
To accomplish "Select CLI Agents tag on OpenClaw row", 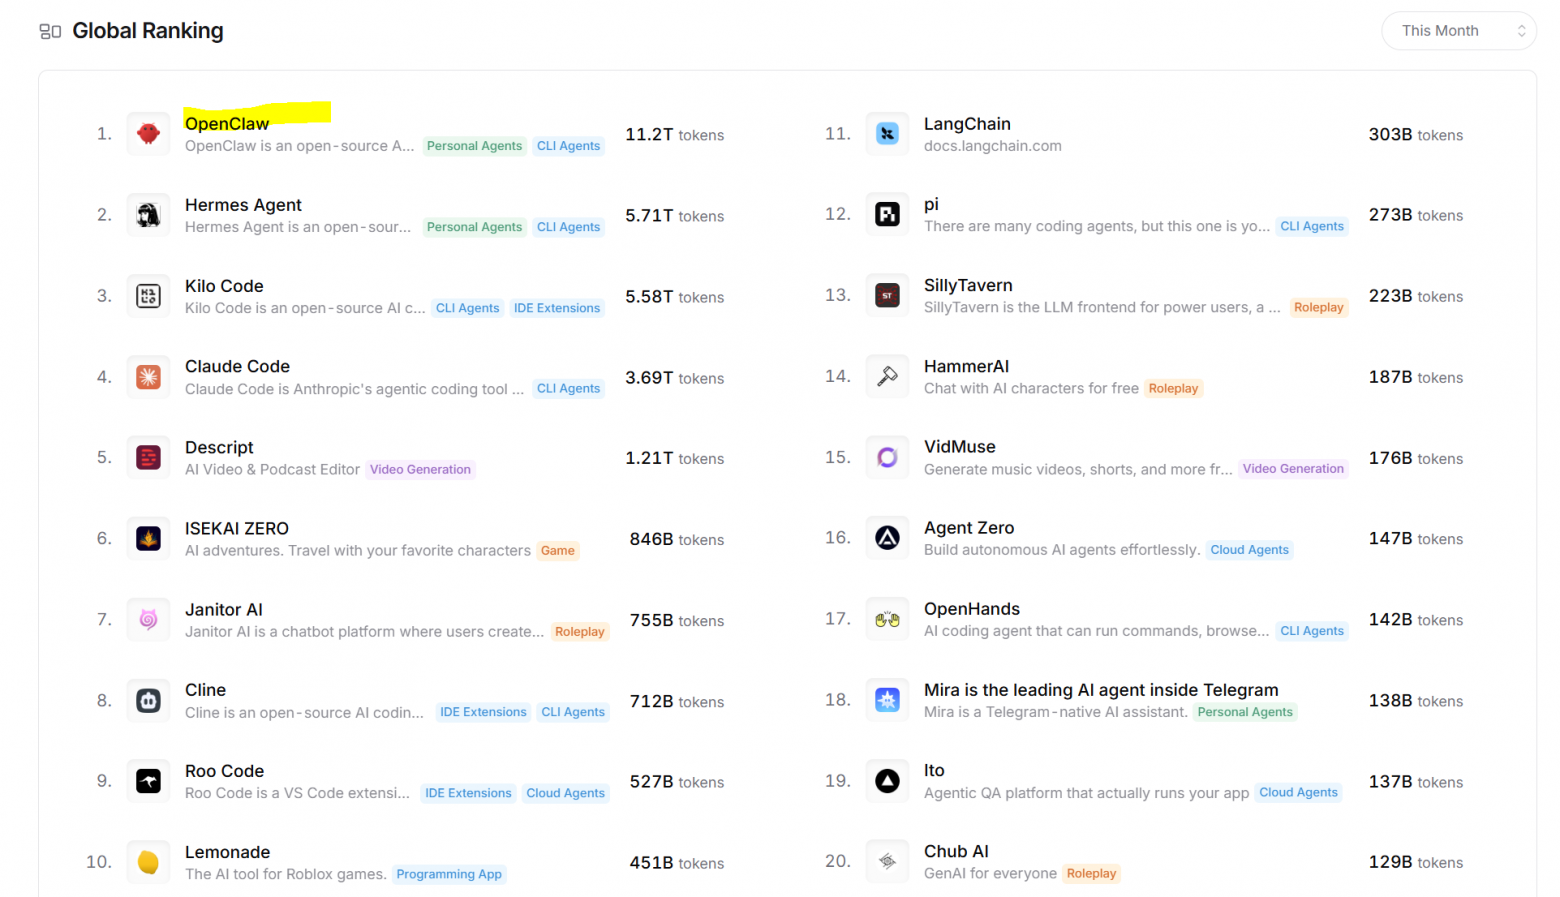I will pos(568,146).
